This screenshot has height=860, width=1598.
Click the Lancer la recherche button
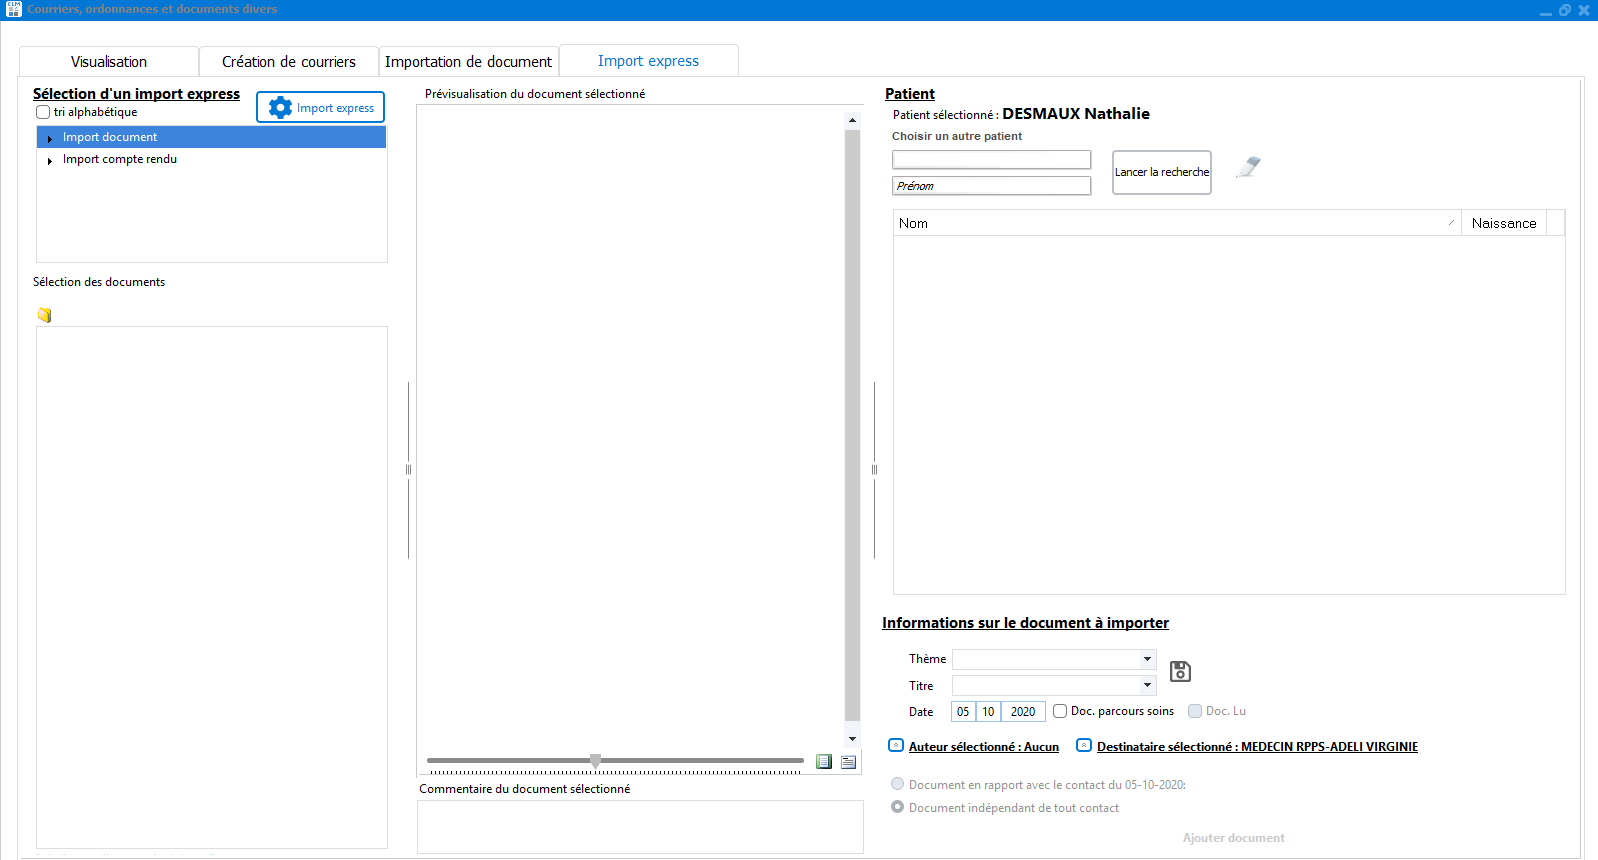point(1161,172)
